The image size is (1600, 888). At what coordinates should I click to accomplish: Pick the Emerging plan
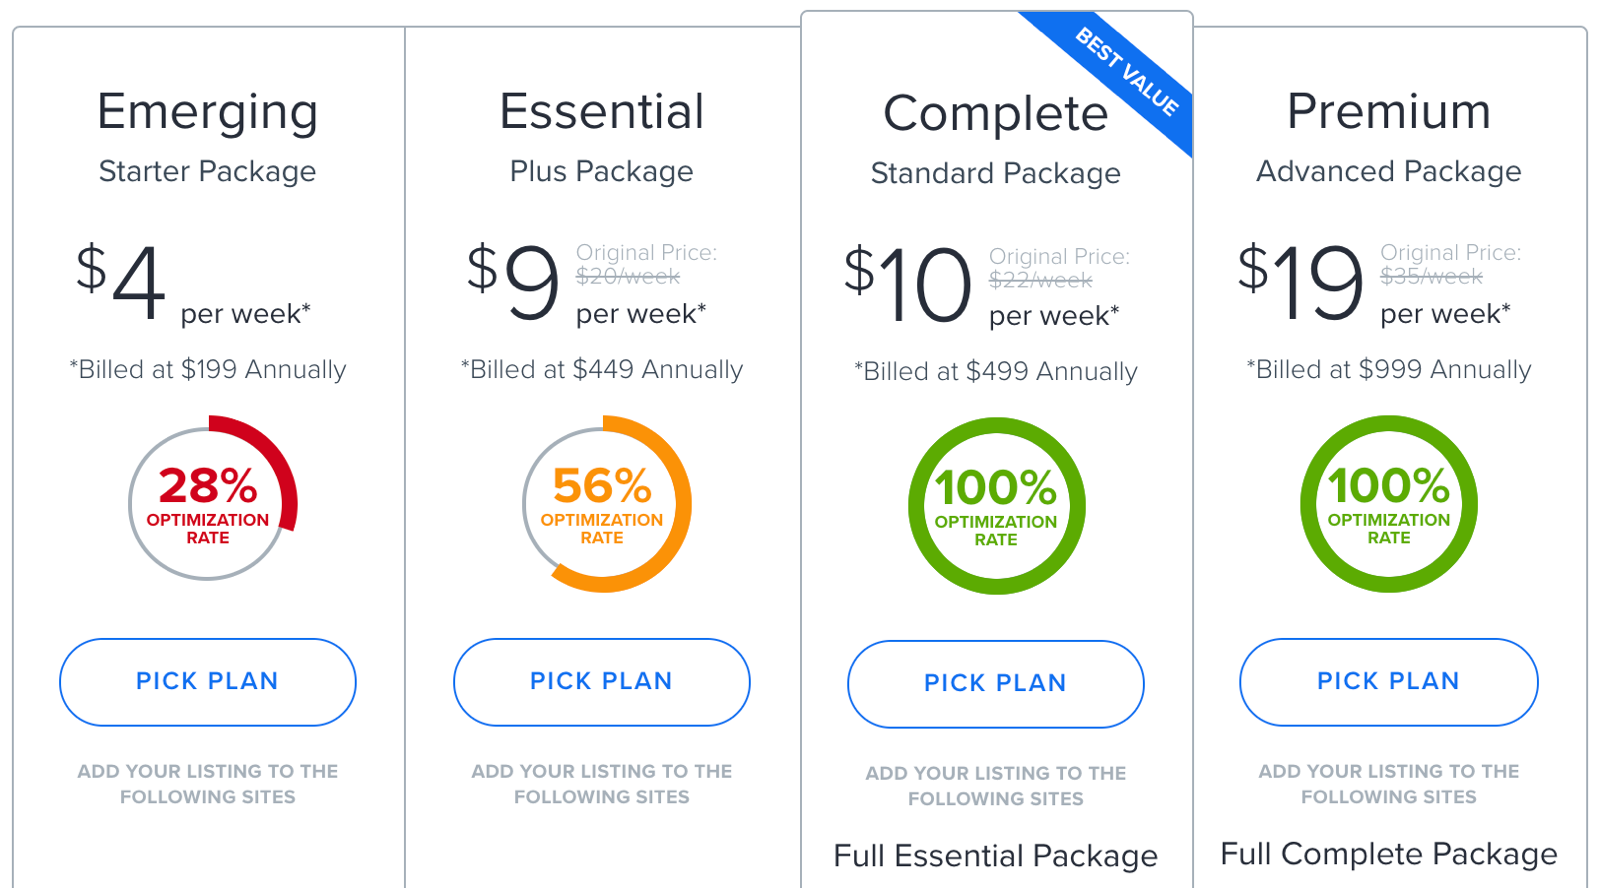pyautogui.click(x=208, y=682)
